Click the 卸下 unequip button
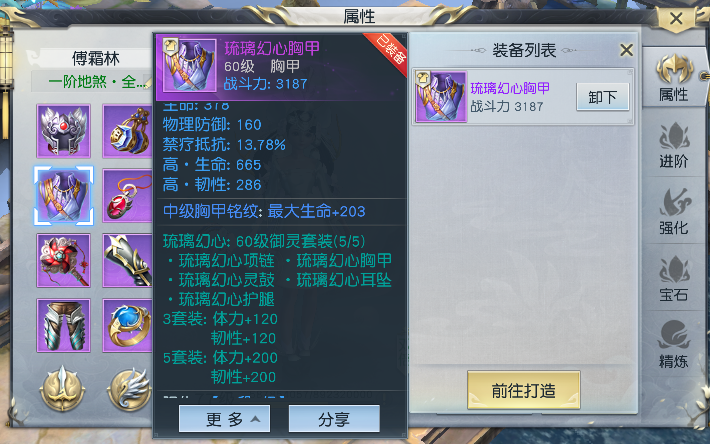Image resolution: width=710 pixels, height=444 pixels. [603, 97]
